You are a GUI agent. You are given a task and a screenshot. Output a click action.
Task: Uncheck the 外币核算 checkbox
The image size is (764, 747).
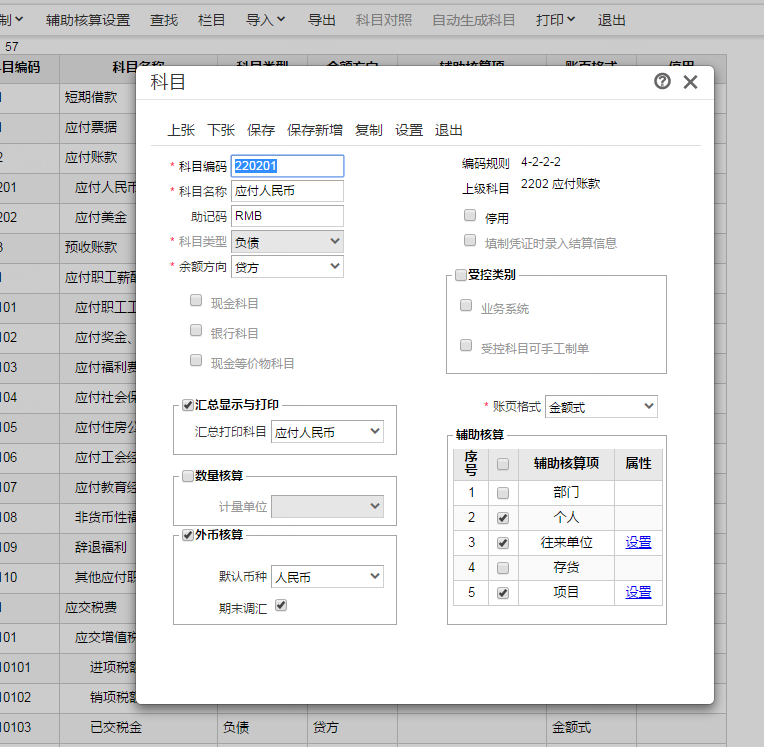coord(188,536)
